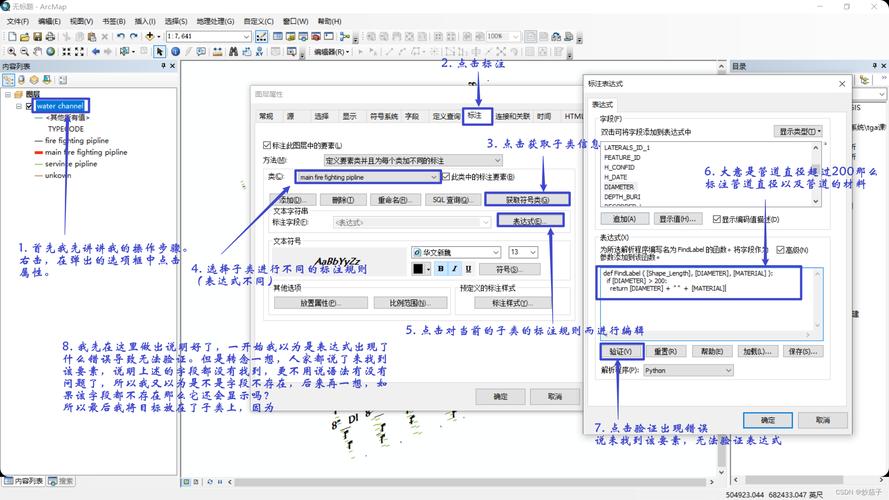Select the HTML Popup tool

[201, 52]
